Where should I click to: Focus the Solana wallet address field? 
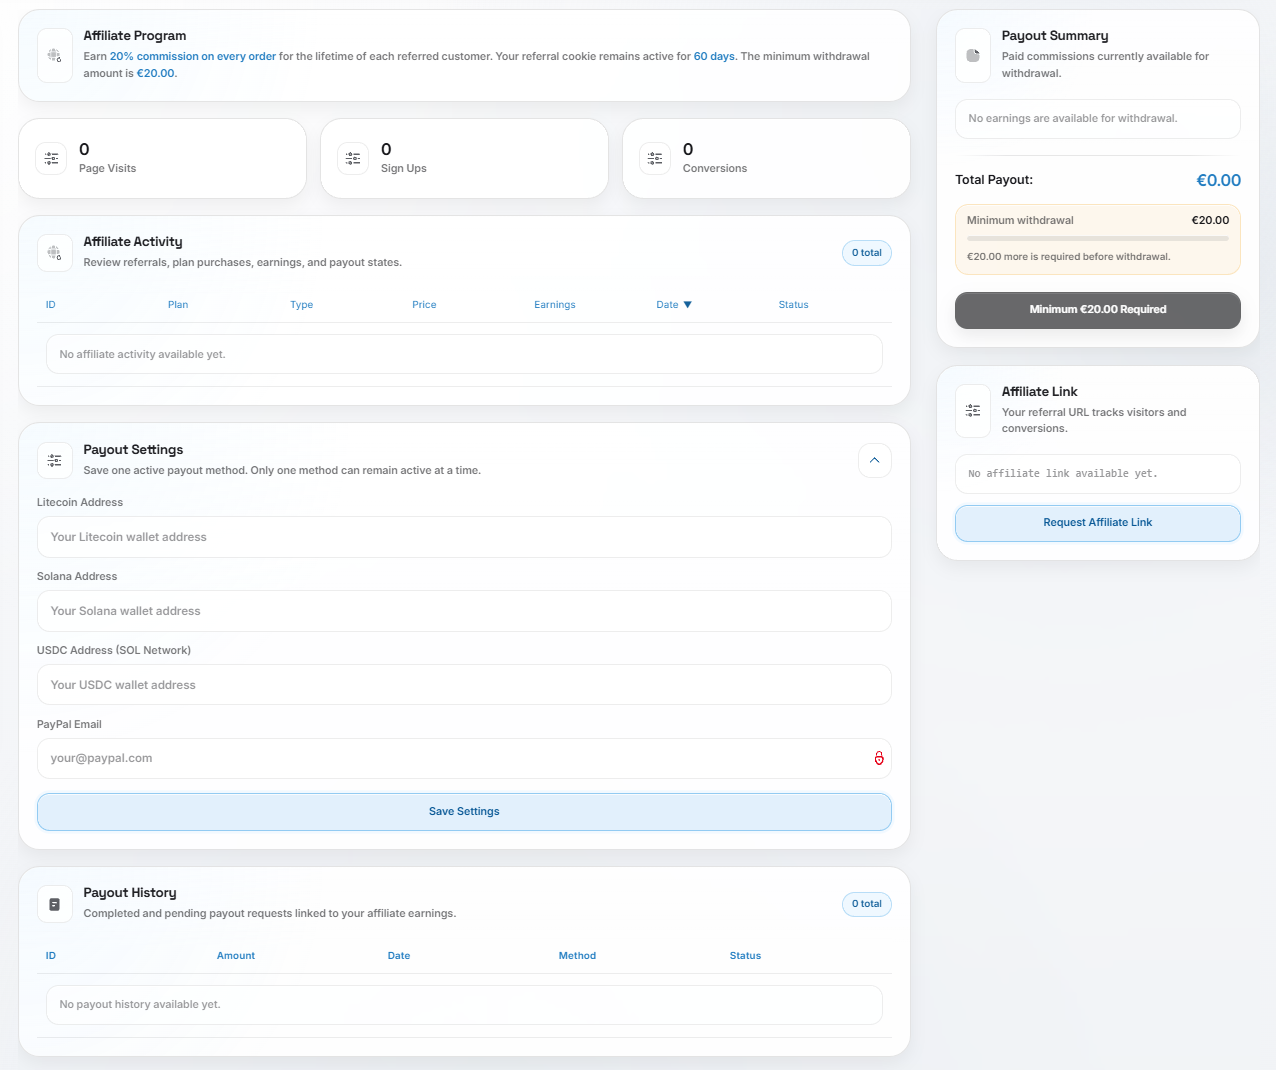tap(464, 611)
